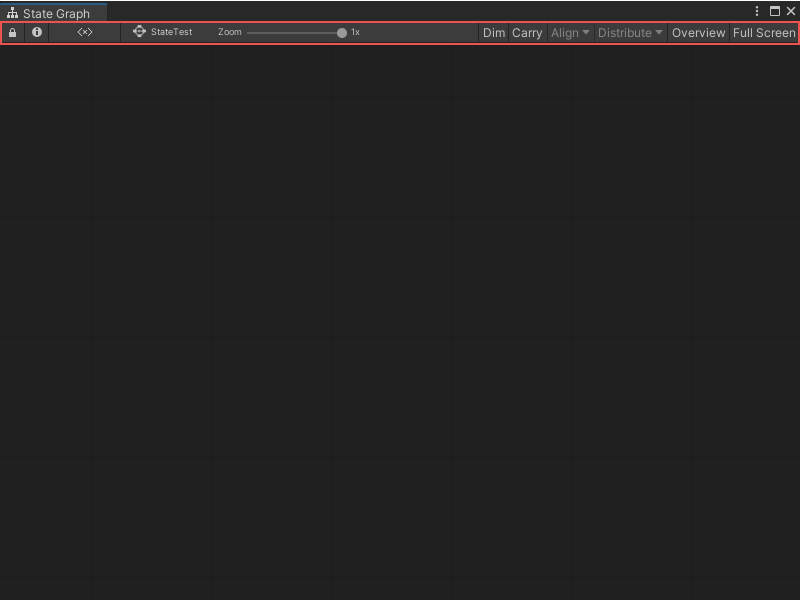Open the three-dot overflow menu
The height and width of the screenshot is (600, 800).
[757, 10]
